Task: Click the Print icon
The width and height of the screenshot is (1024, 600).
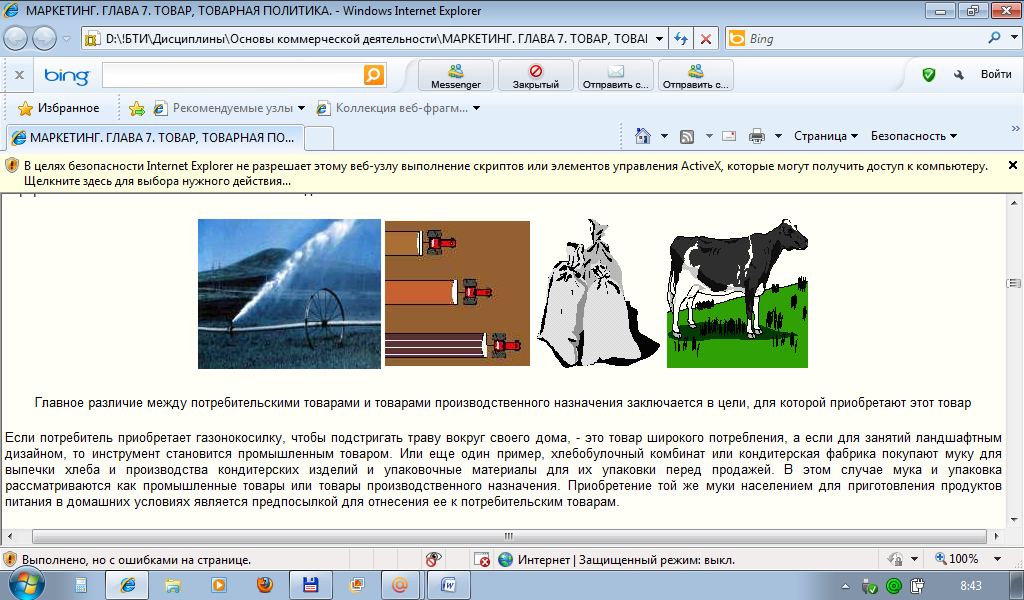Action: pos(757,136)
